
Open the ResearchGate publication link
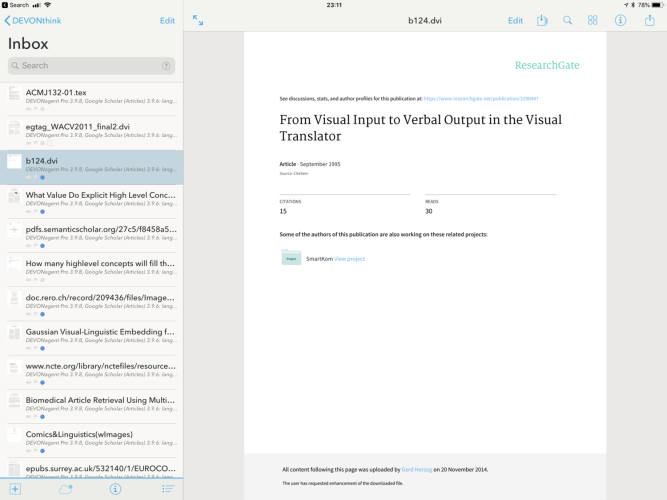click(x=481, y=99)
